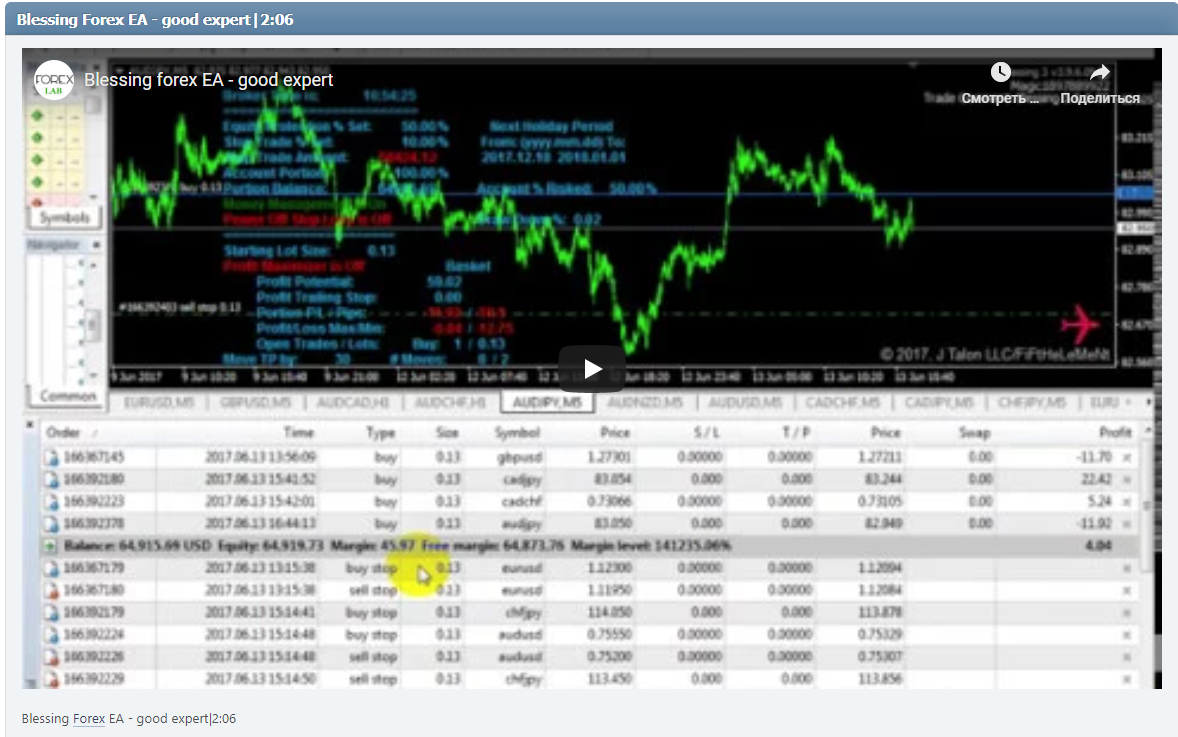Click the share arrow icon

coord(1099,72)
